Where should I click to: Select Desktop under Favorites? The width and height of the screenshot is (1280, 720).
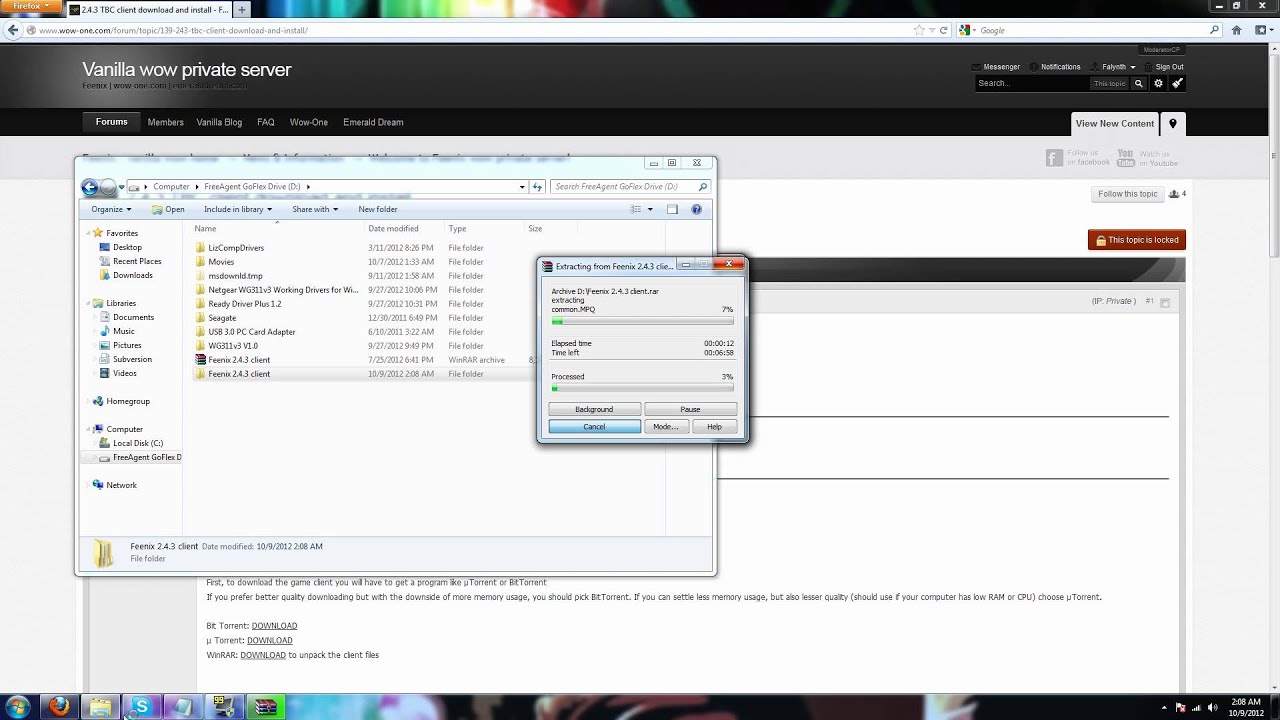click(x=127, y=247)
